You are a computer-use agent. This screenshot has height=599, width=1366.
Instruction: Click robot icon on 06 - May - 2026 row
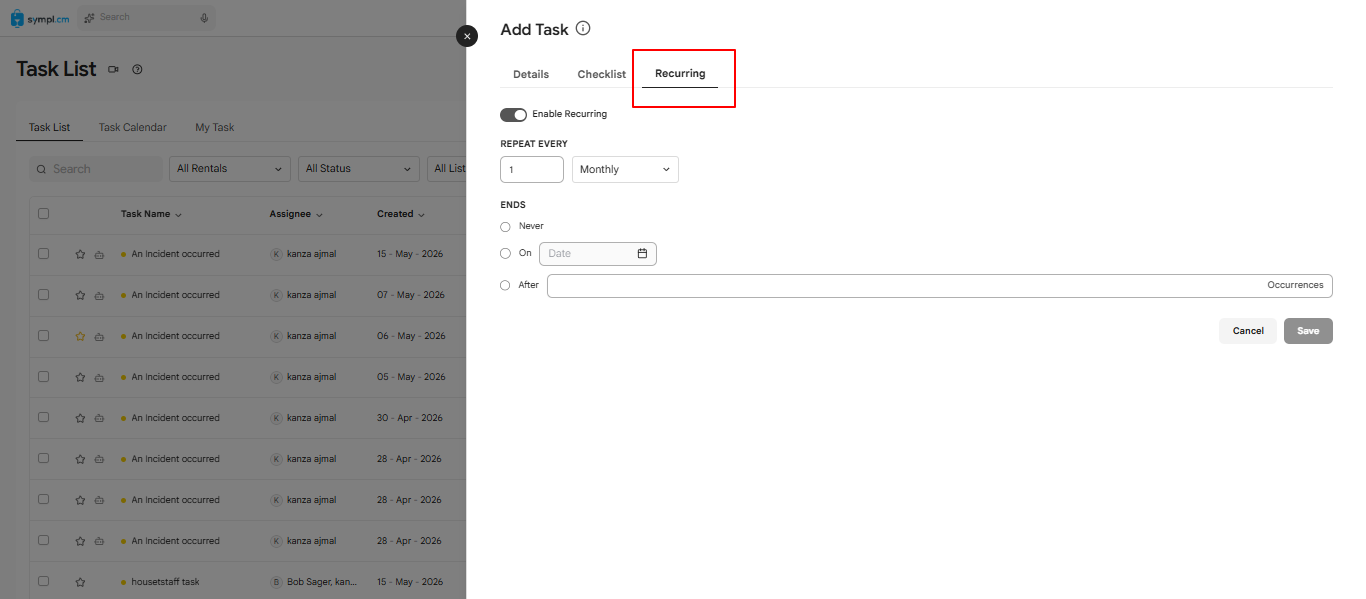[99, 336]
